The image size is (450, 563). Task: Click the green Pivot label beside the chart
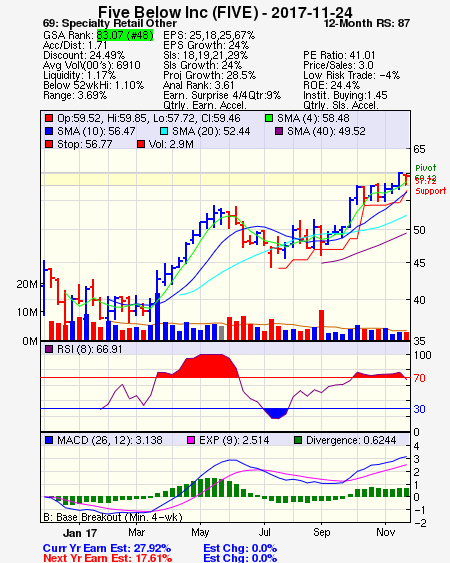click(426, 168)
